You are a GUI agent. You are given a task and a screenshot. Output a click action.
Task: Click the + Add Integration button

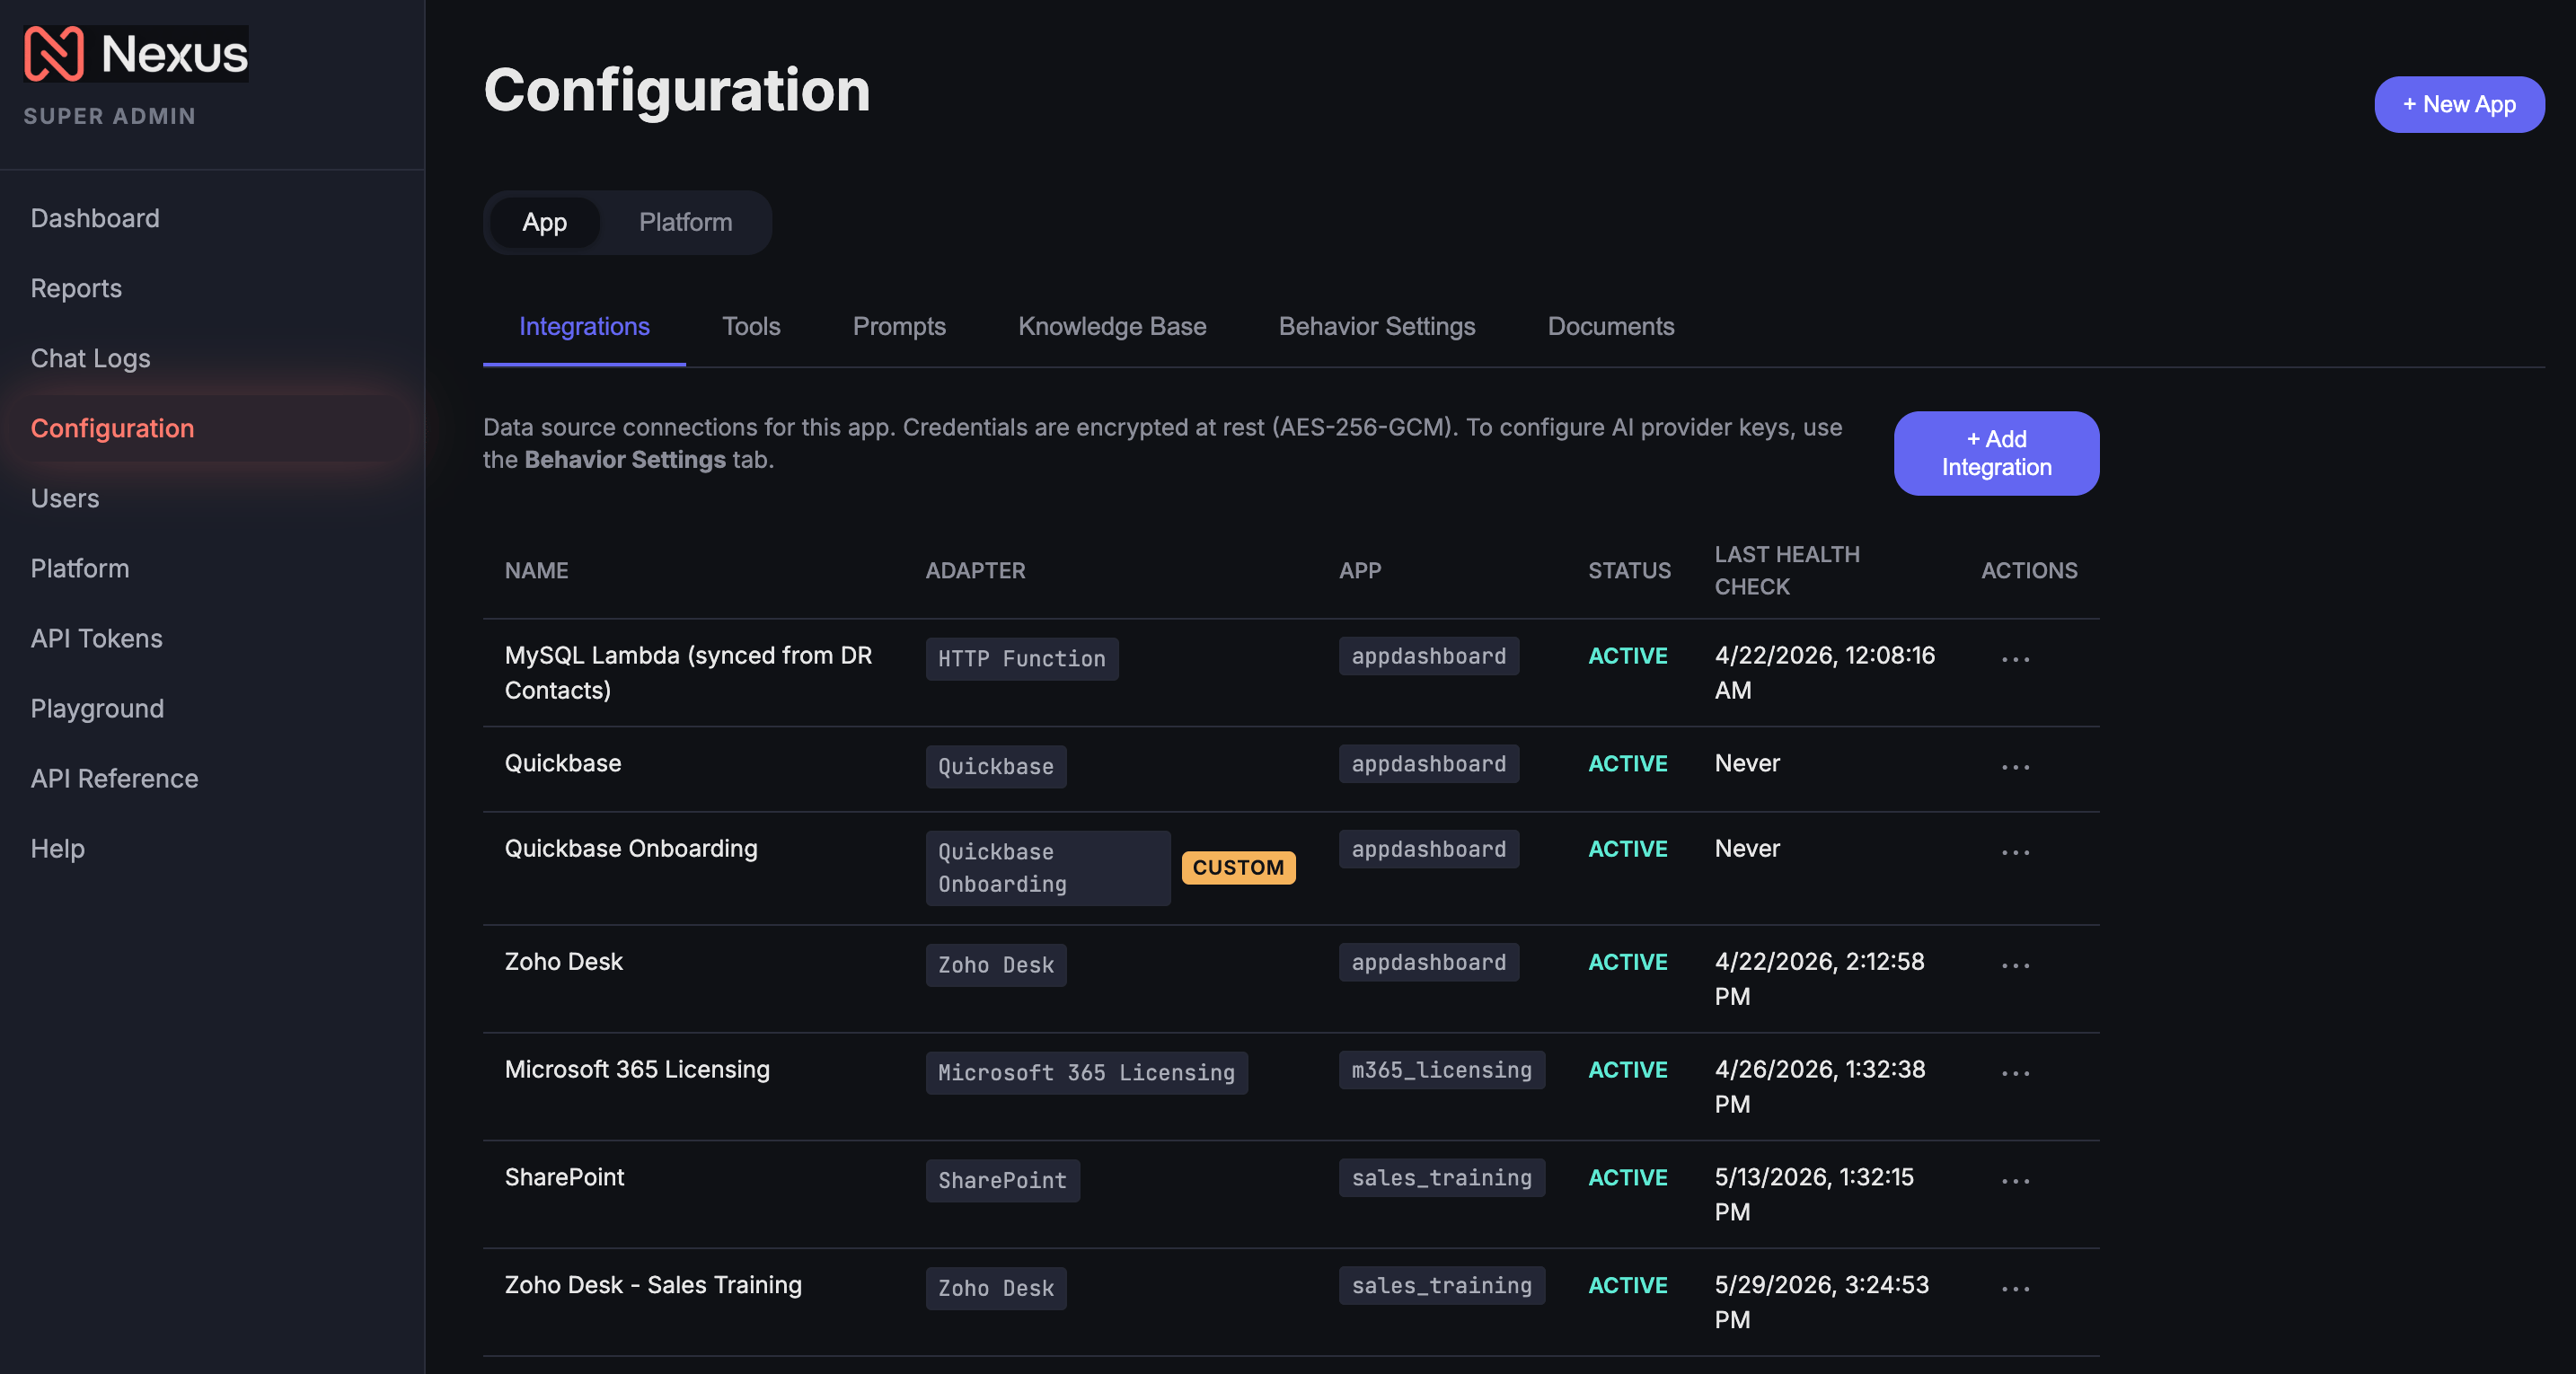[x=1995, y=453]
